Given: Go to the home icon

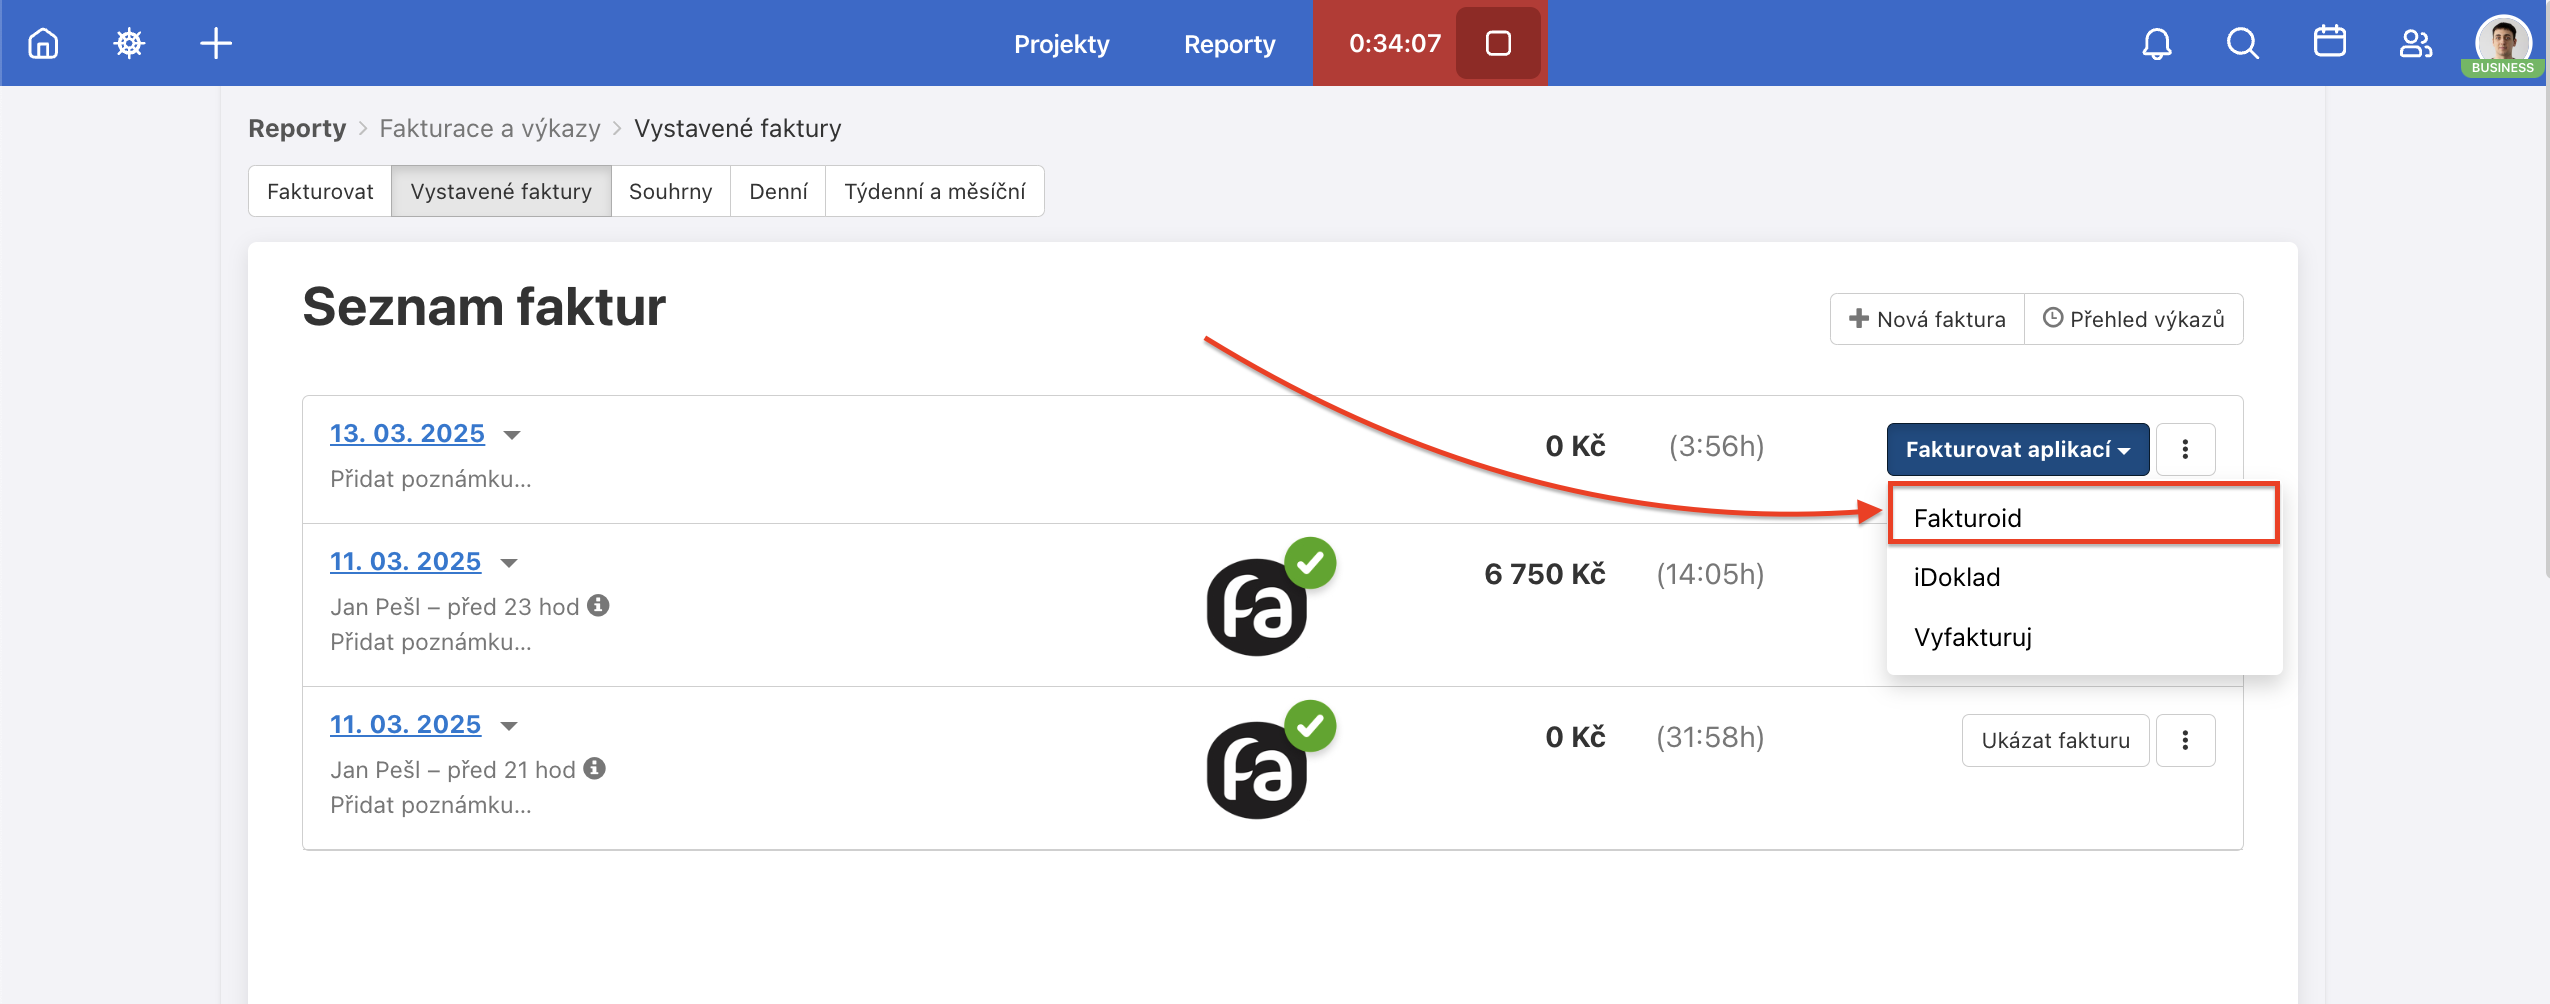Looking at the screenshot, I should point(43,43).
